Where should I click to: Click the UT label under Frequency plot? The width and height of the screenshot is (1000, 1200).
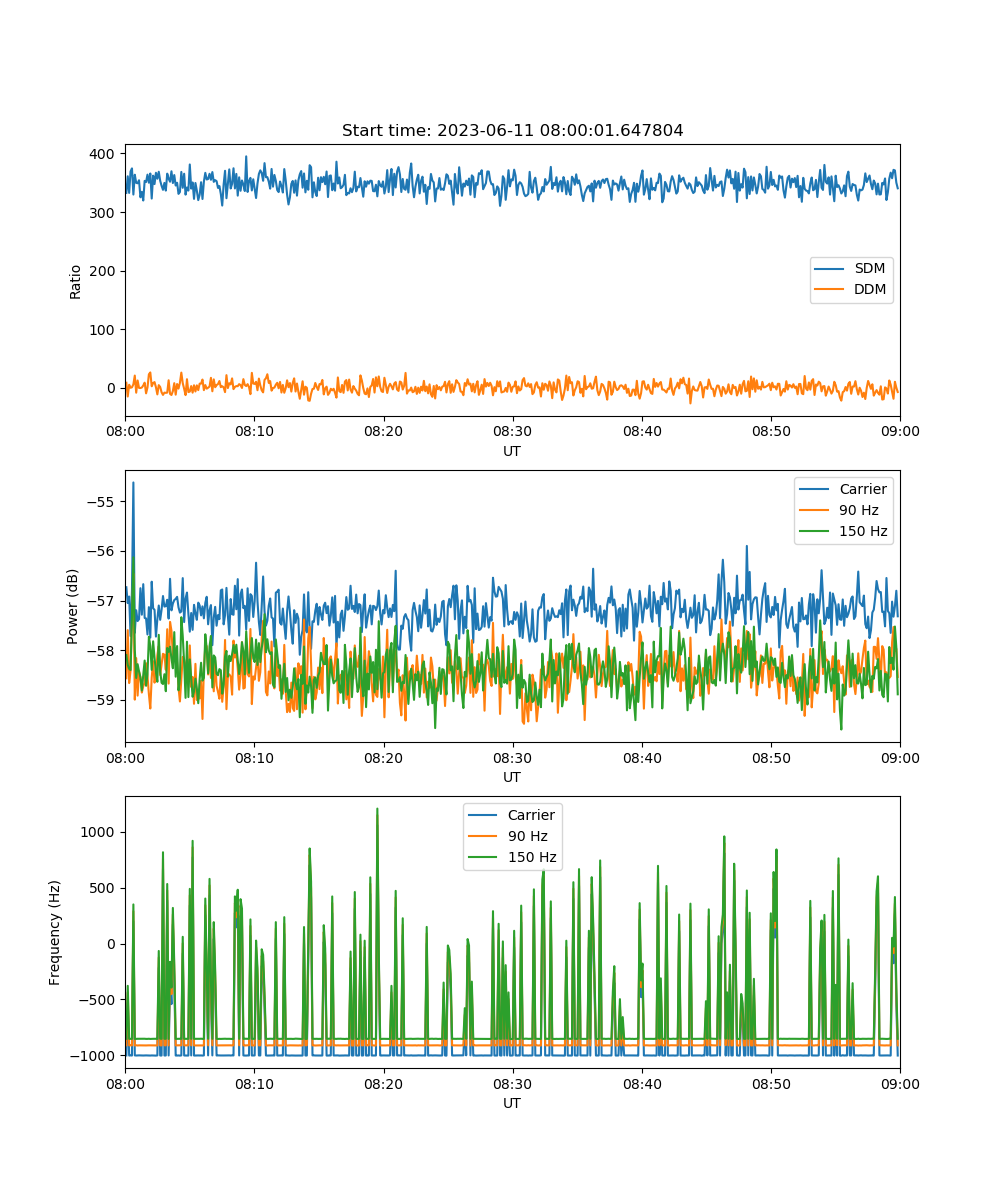click(512, 1103)
